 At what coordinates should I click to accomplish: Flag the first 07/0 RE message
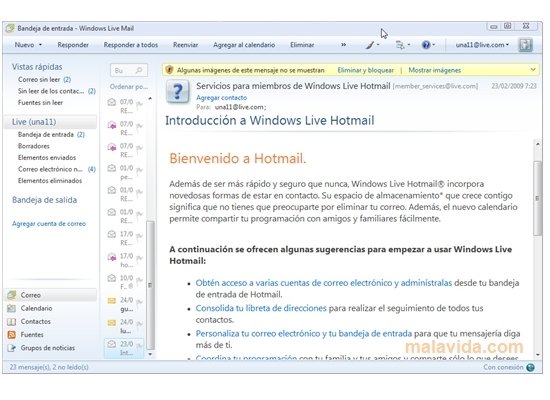(139, 105)
